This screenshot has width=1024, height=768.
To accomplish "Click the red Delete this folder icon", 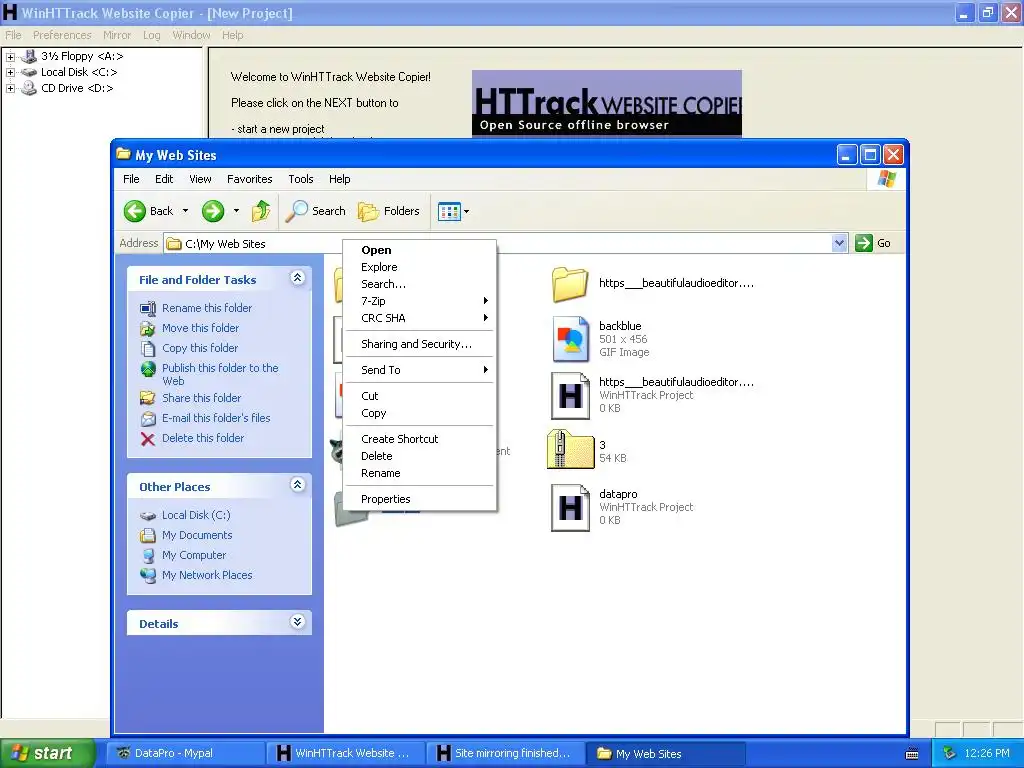I will [x=148, y=438].
